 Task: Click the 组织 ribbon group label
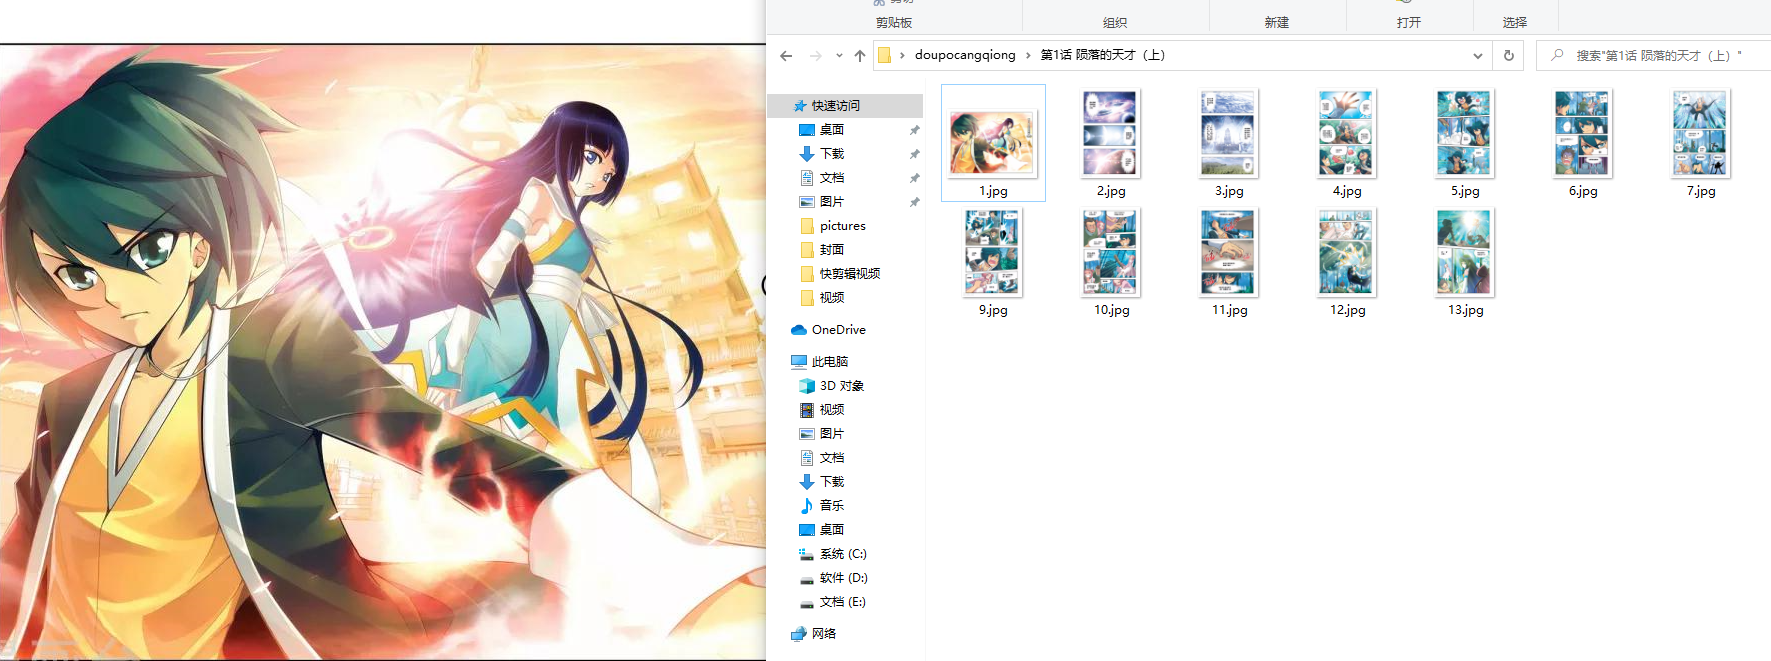coord(1115,22)
